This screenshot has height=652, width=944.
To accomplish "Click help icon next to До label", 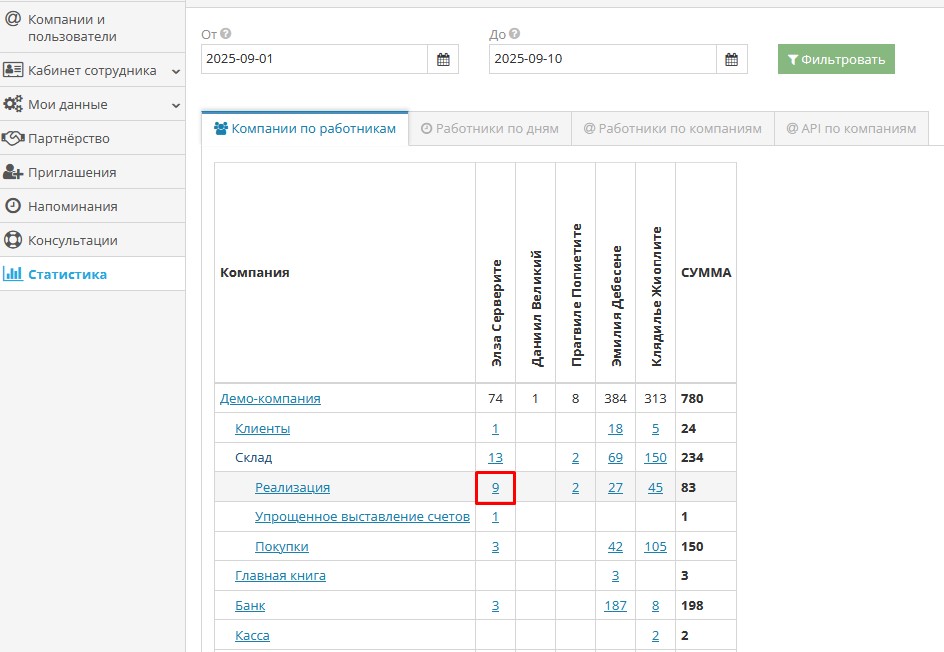I will pyautogui.click(x=514, y=34).
